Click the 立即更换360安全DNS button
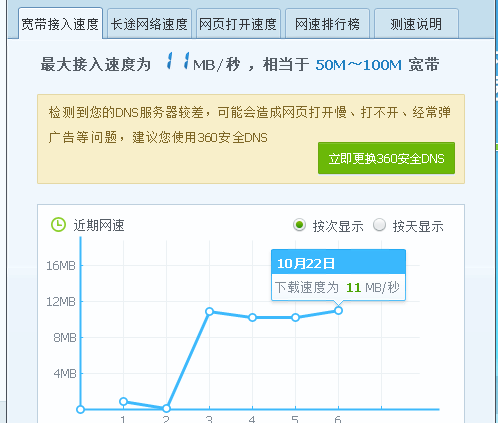 (x=386, y=158)
